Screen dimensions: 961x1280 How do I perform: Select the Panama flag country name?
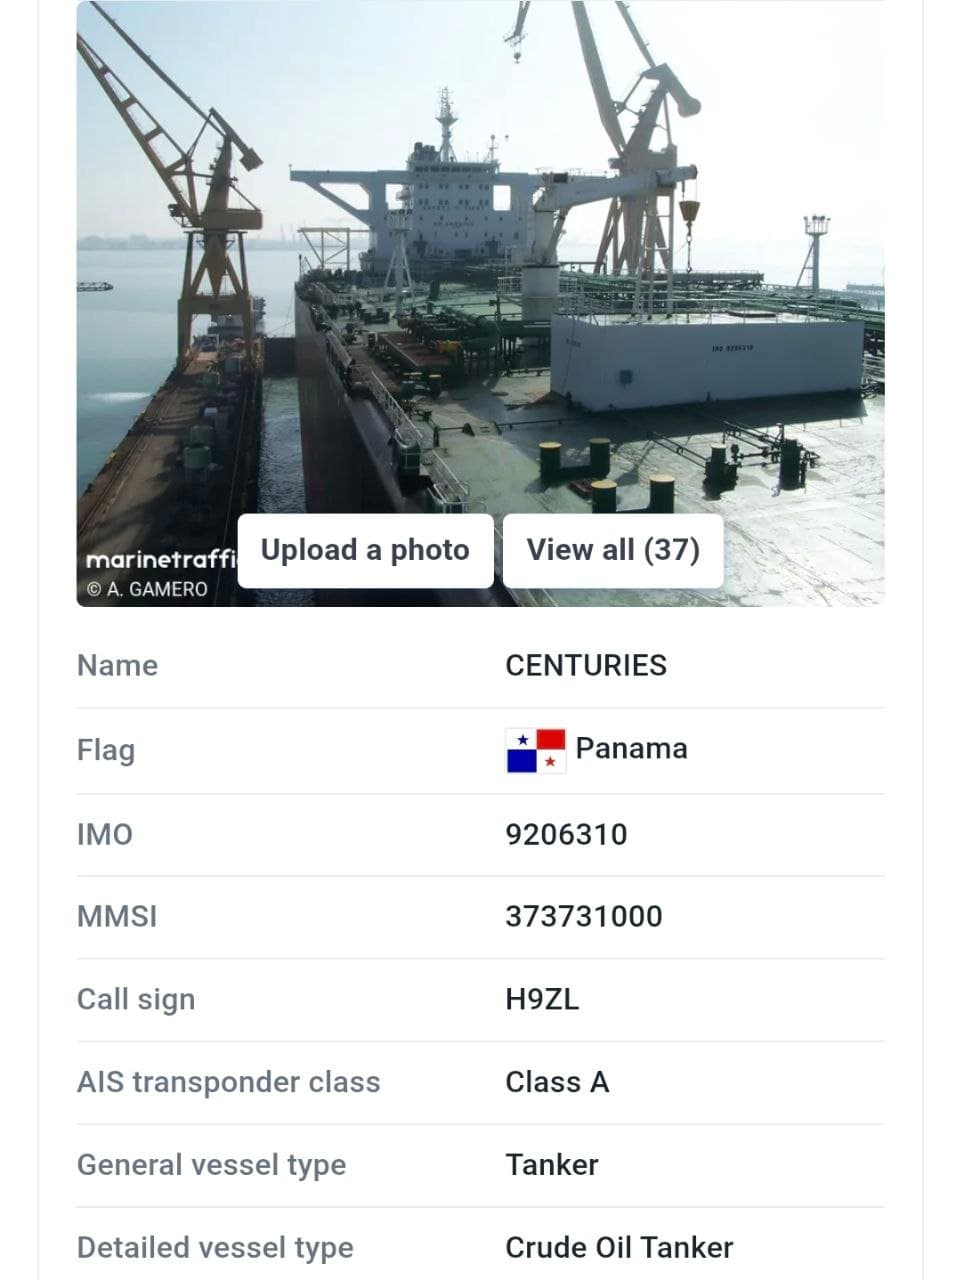631,748
